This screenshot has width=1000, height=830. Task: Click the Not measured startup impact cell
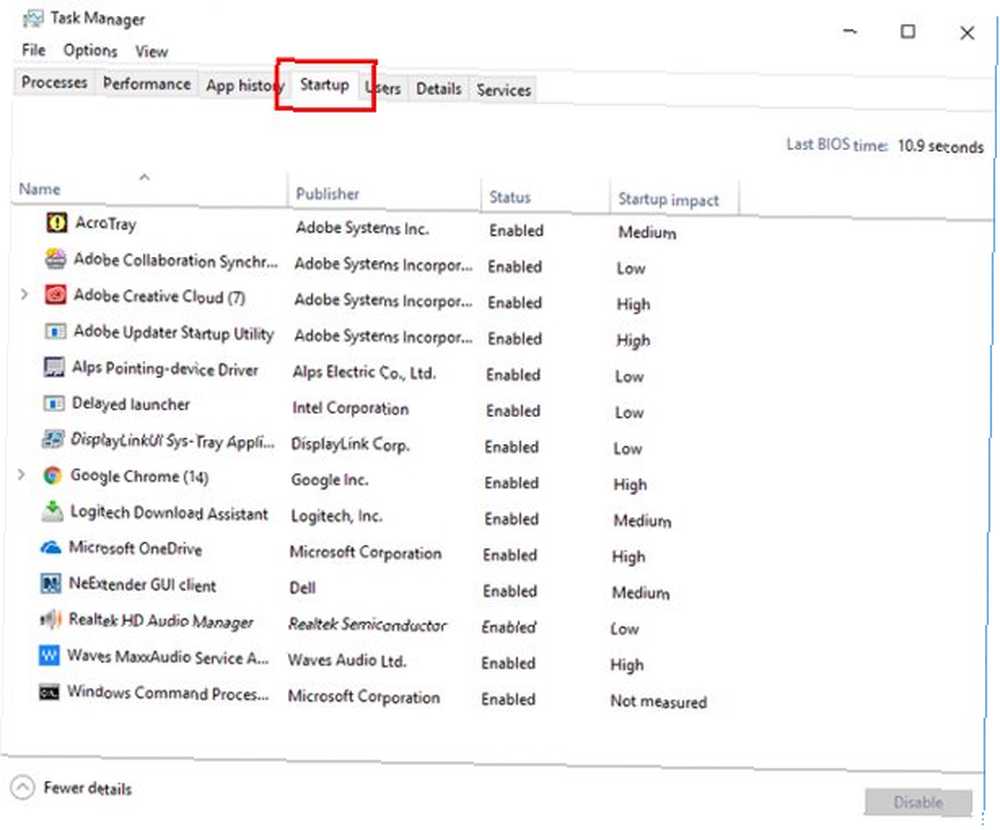click(x=659, y=702)
